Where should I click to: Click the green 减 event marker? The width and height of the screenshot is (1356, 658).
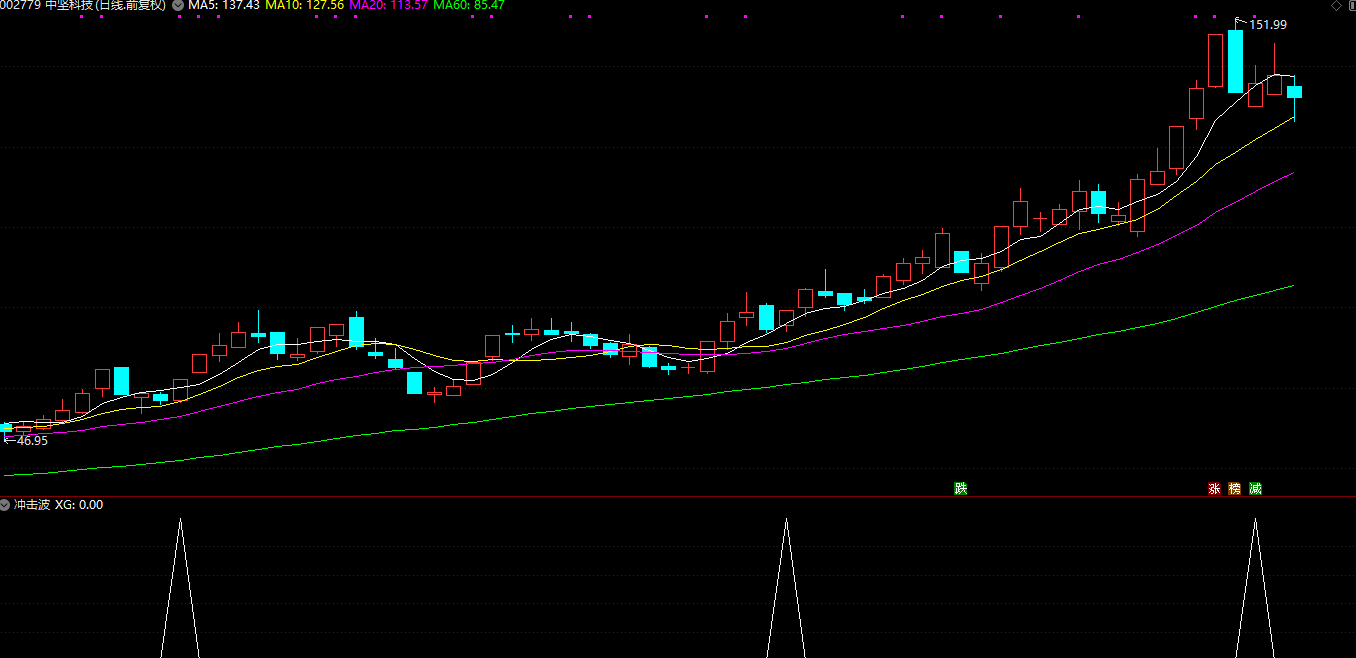click(x=1255, y=489)
